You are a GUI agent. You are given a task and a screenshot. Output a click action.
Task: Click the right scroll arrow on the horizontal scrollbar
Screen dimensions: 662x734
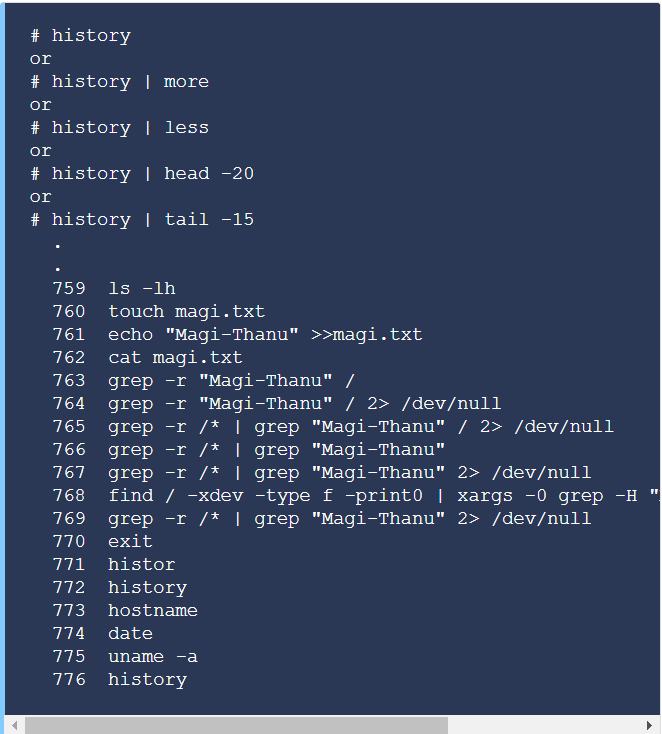(x=650, y=725)
